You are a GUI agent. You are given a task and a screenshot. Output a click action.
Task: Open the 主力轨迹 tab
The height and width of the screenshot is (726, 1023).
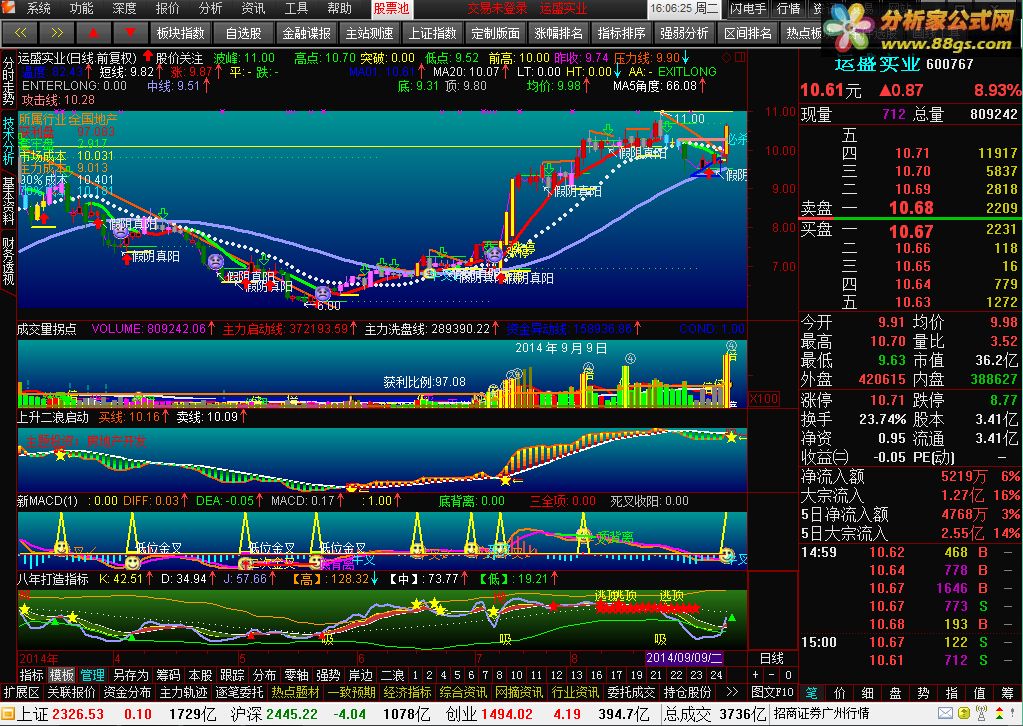pyautogui.click(x=183, y=692)
